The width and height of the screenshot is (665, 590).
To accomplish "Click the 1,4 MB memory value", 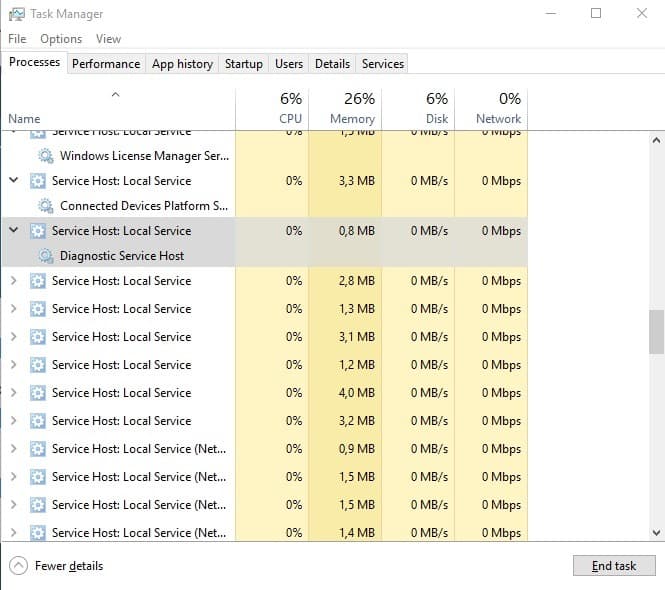I will pyautogui.click(x=357, y=533).
